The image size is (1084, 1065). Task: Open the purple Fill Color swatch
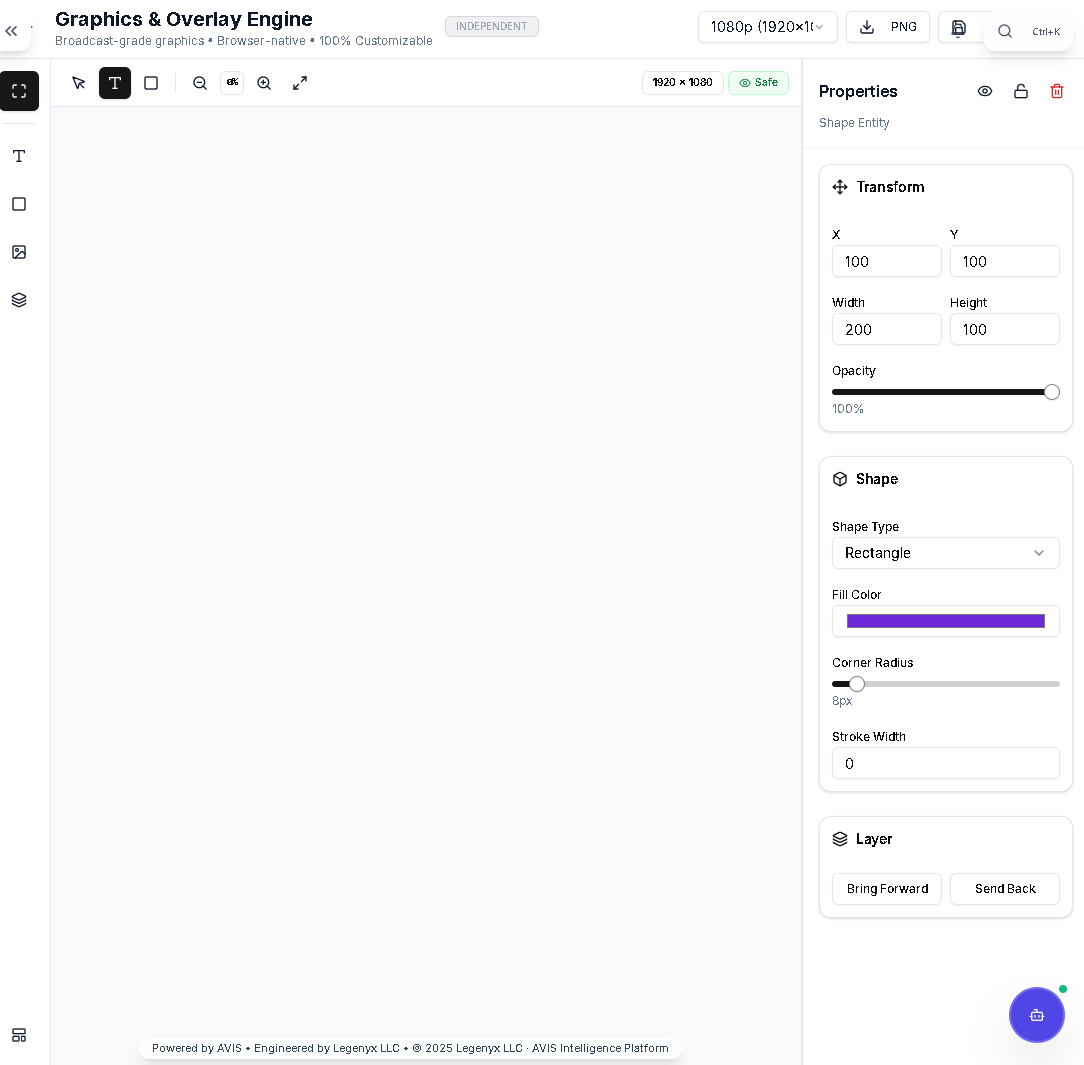[945, 621]
